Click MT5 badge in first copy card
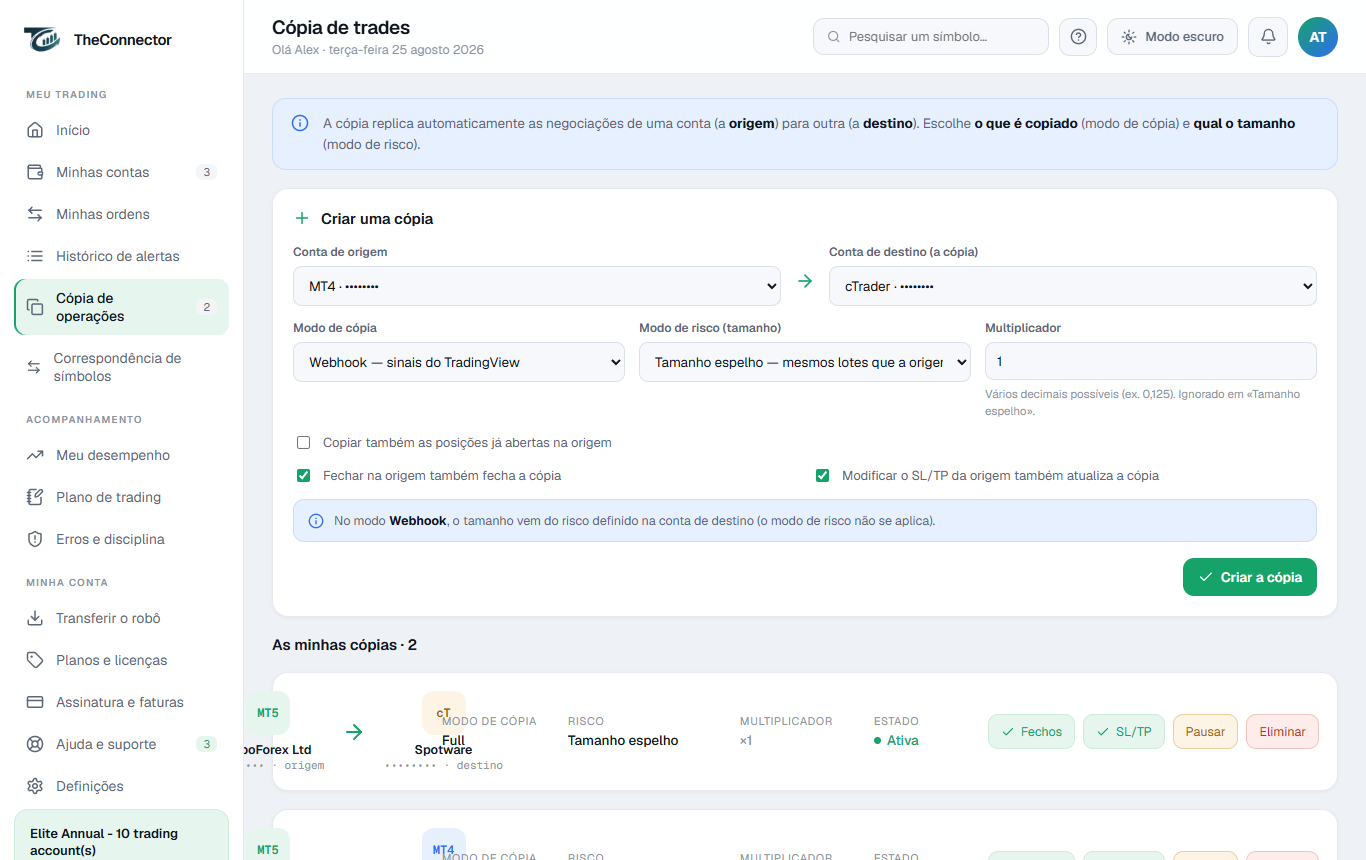Screen dimensions: 1366x860 point(268,713)
